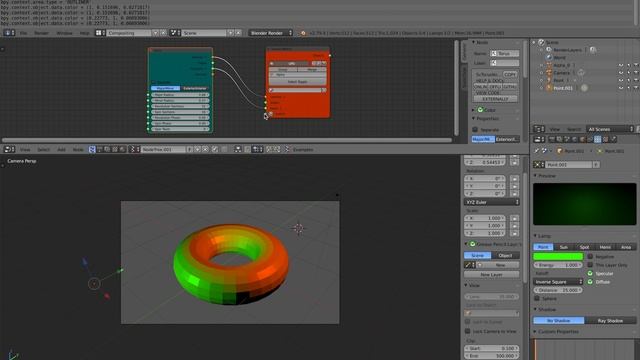Toggle render camera icon for Camera row
The image size is (640, 360).
click(x=636, y=73)
